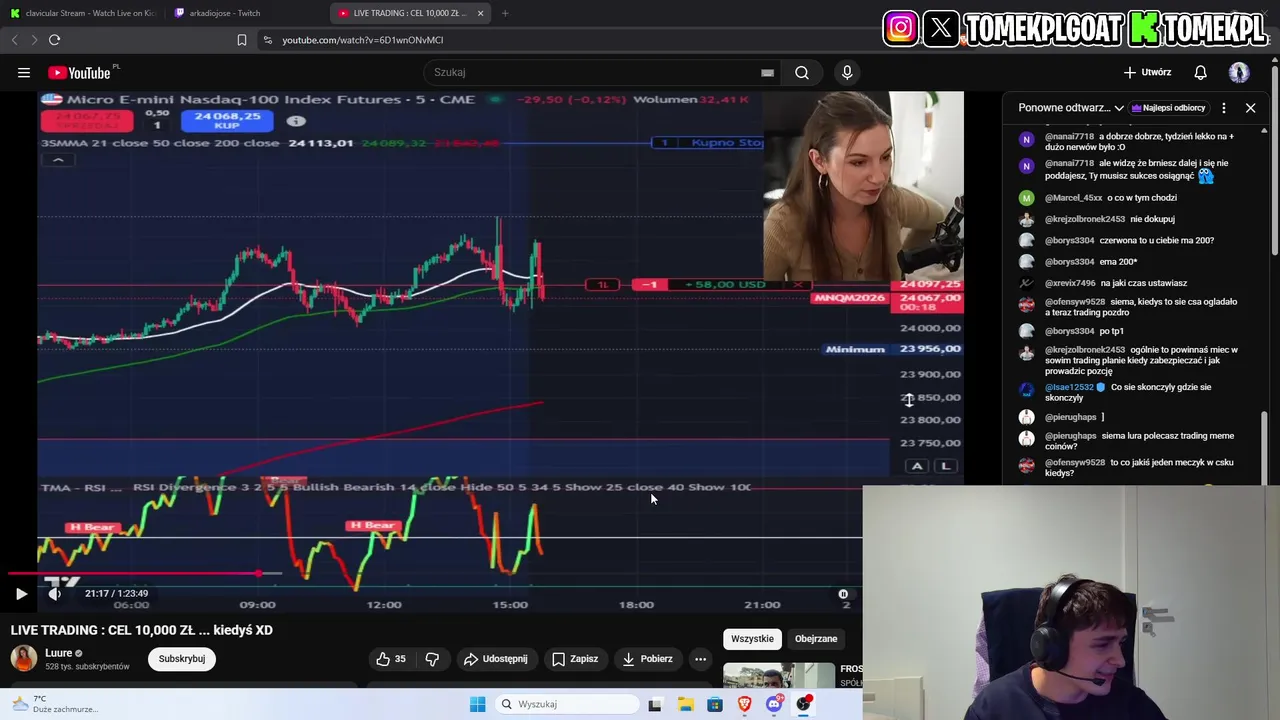Image resolution: width=1280 pixels, height=720 pixels.
Task: Click the taskbar Wyszukaj search box
Action: point(567,704)
